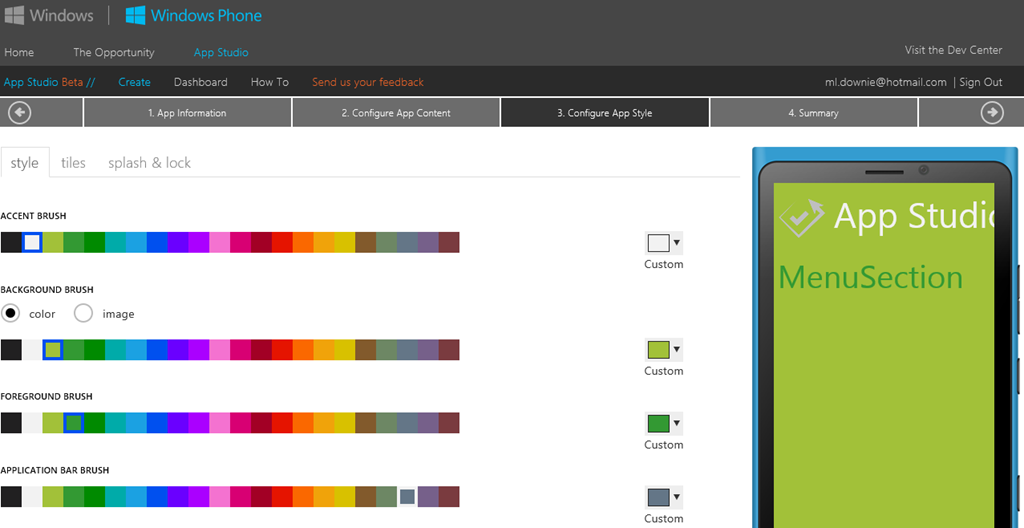Pick white swatch in Accent Brush row
The image size is (1024, 528).
click(x=32, y=242)
